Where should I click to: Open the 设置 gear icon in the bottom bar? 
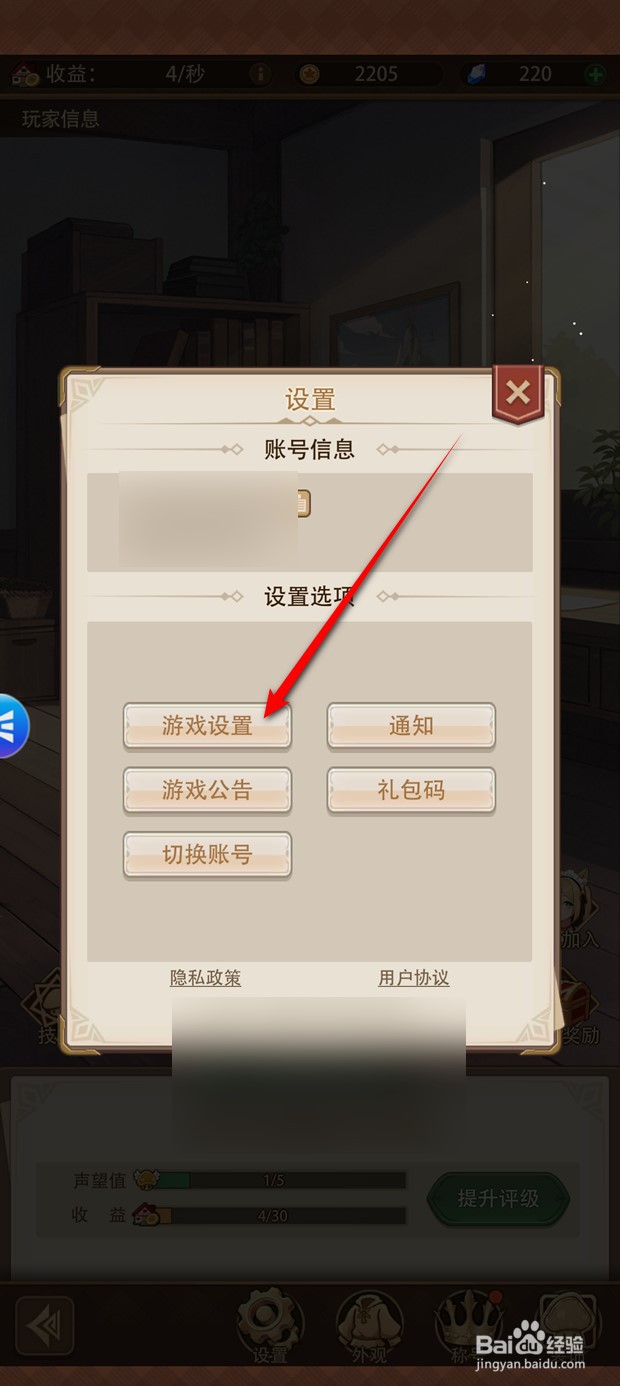tap(270, 1324)
